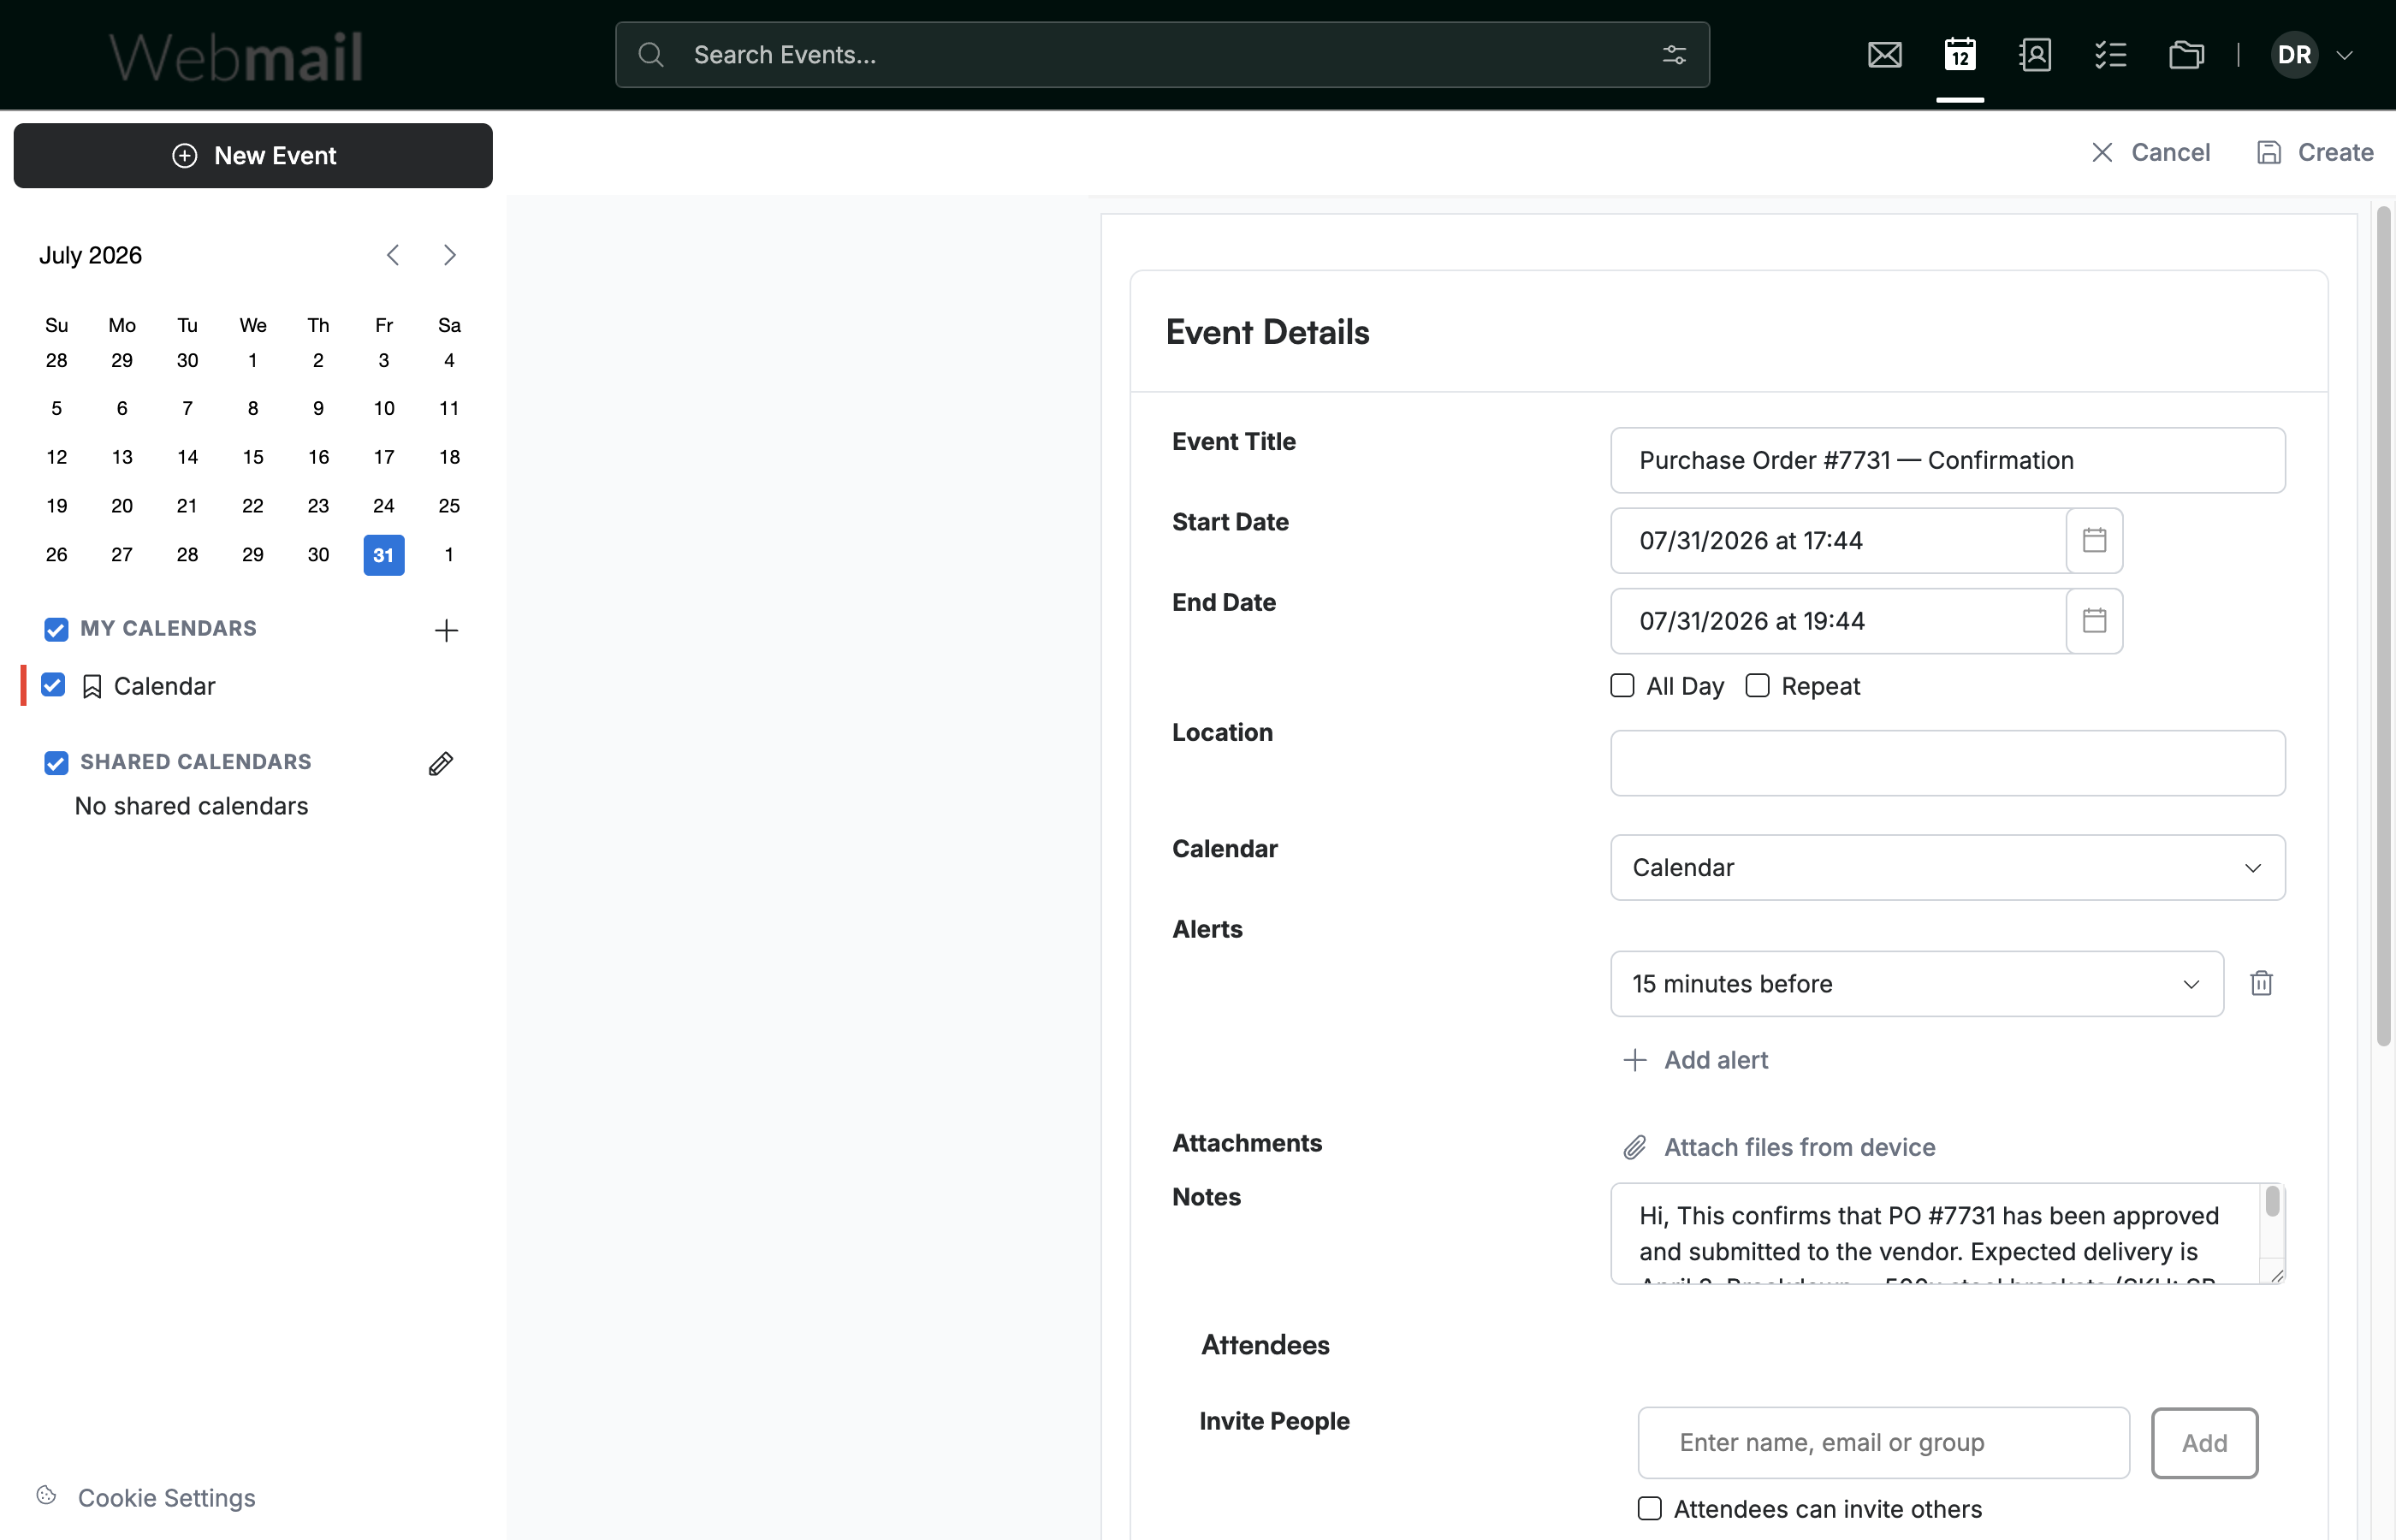This screenshot has width=2396, height=1540.
Task: Open the Contacts icon in header
Action: point(2035,55)
